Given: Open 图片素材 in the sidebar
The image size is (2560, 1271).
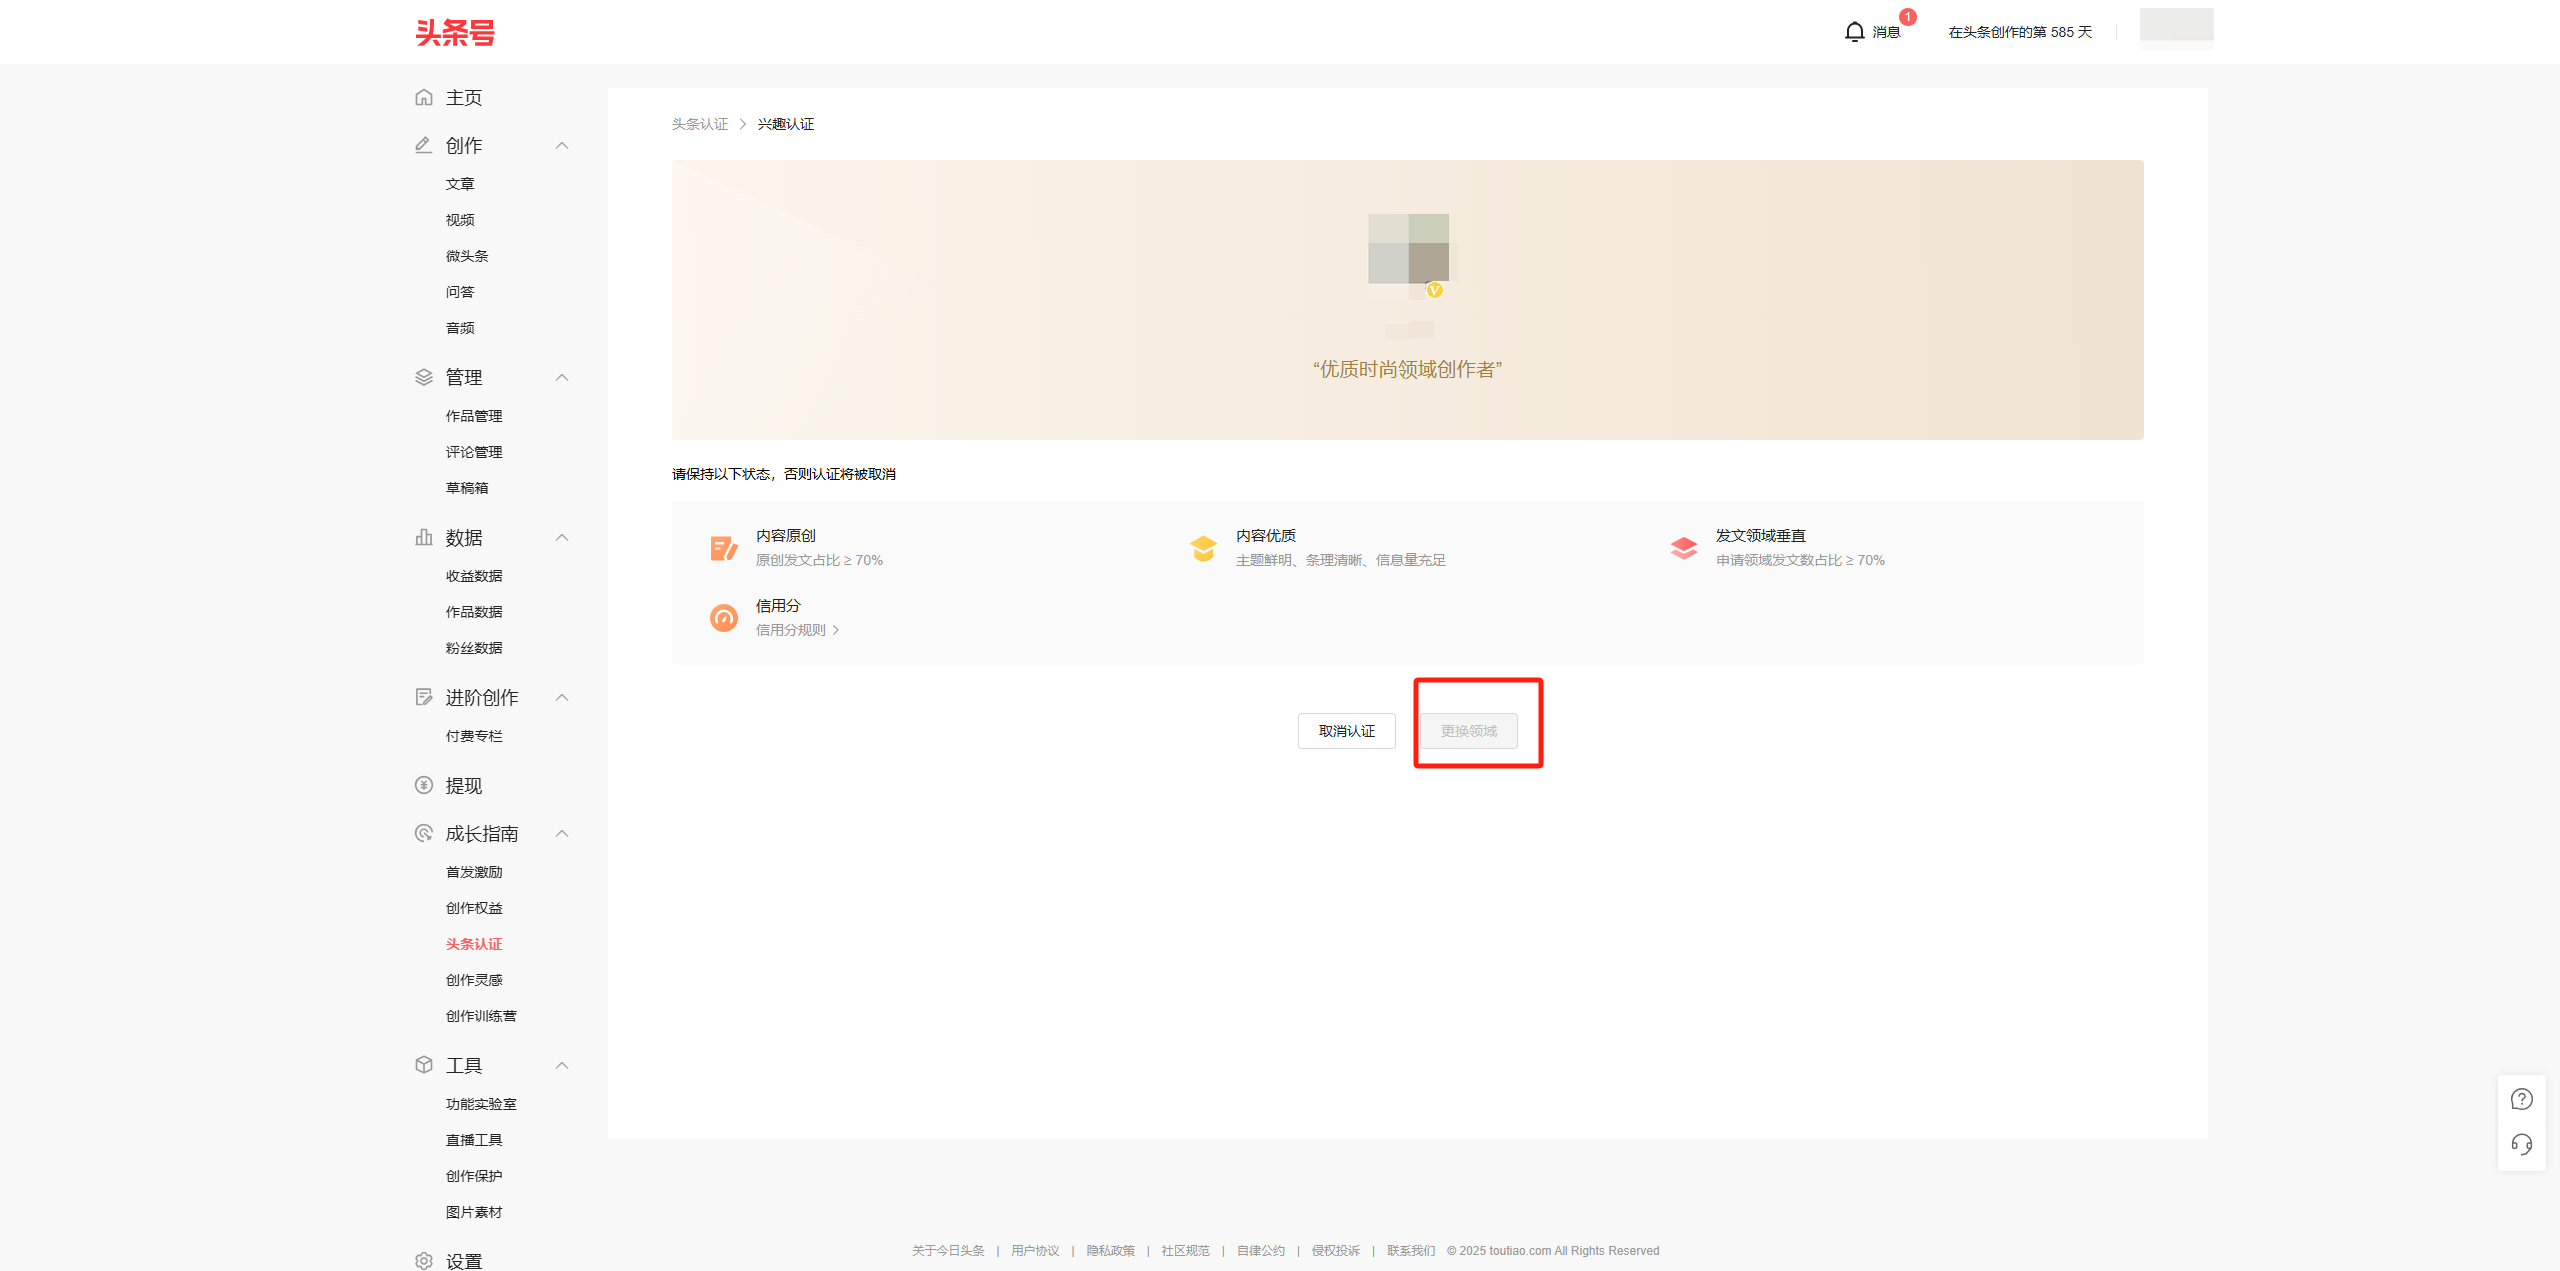Looking at the screenshot, I should (x=474, y=1212).
